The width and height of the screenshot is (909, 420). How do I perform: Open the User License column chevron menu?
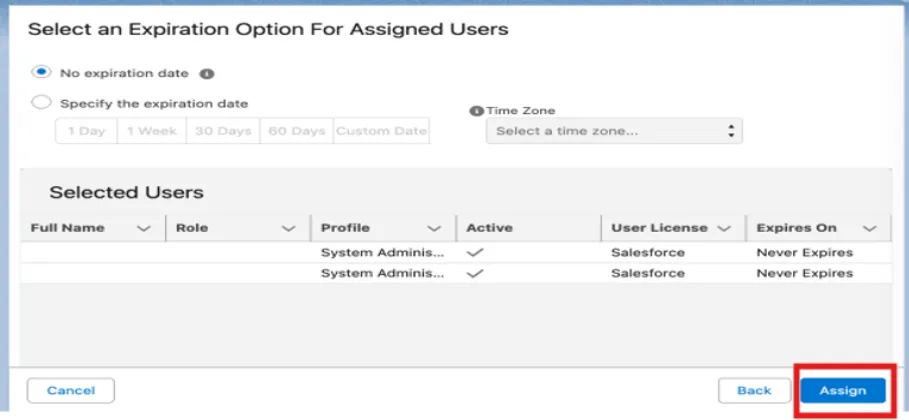tap(723, 229)
